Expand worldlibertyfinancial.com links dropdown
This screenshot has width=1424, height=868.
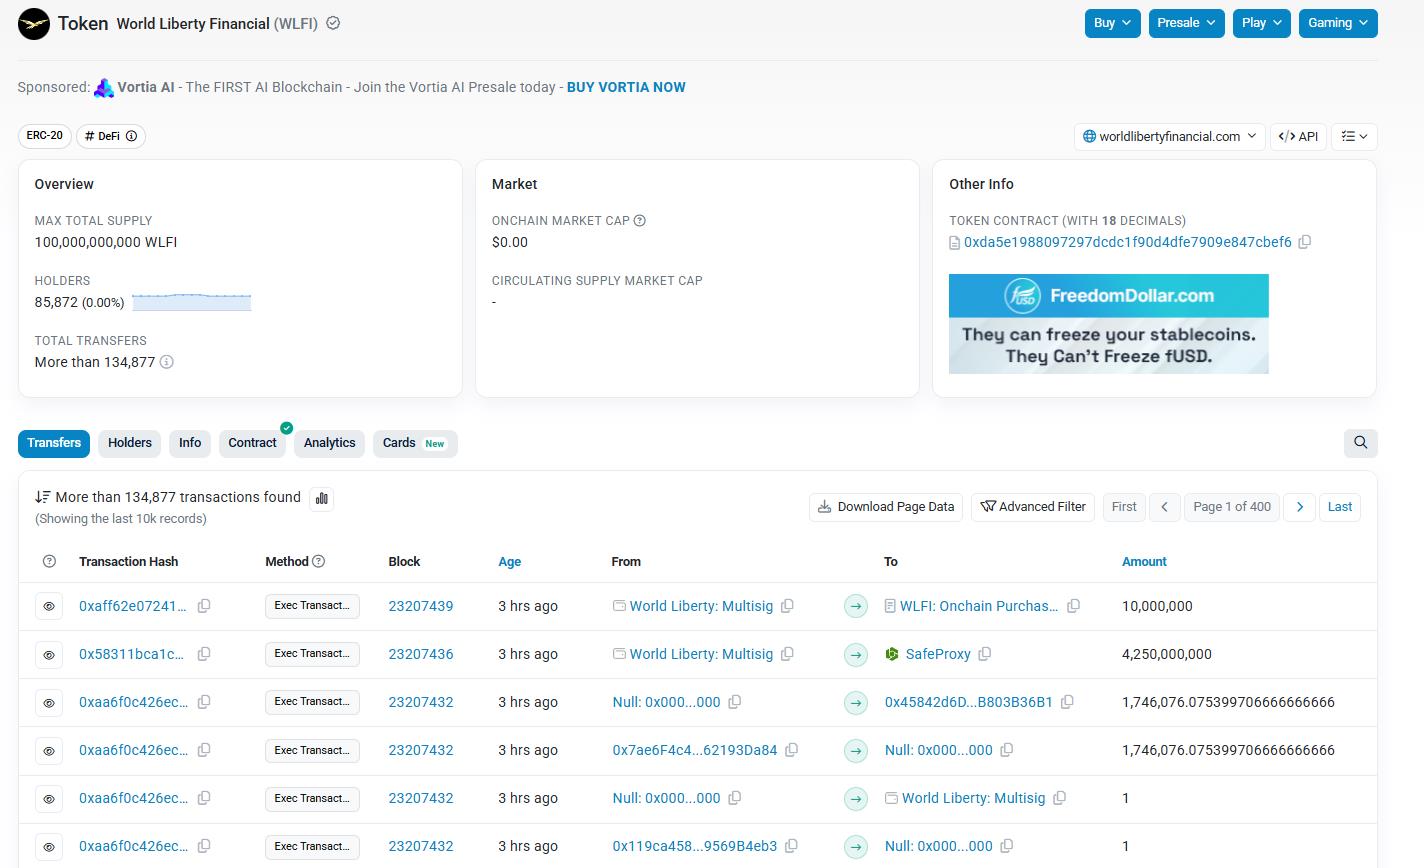pyautogui.click(x=1170, y=136)
